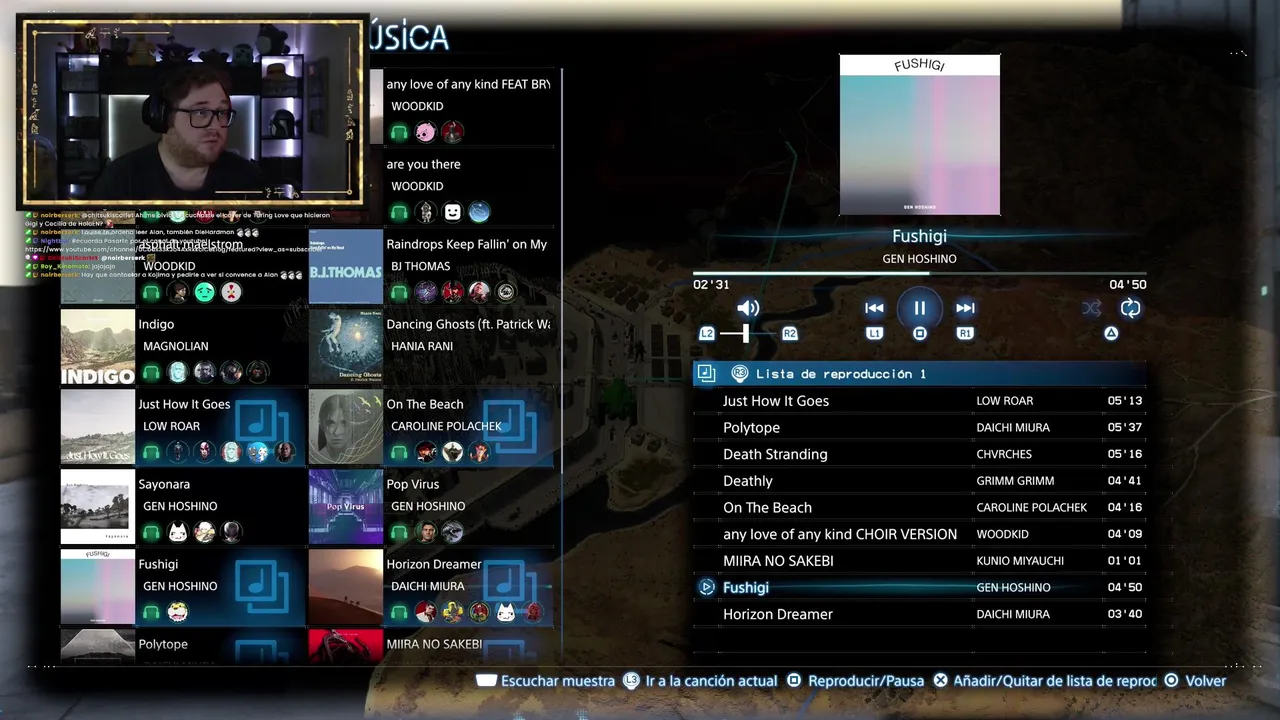Click the streamer webcam overlay
Image resolution: width=1280 pixels, height=720 pixels.
coord(193,111)
